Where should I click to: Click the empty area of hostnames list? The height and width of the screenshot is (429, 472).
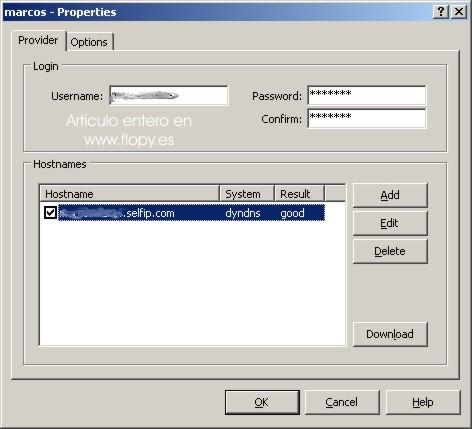coord(193,283)
